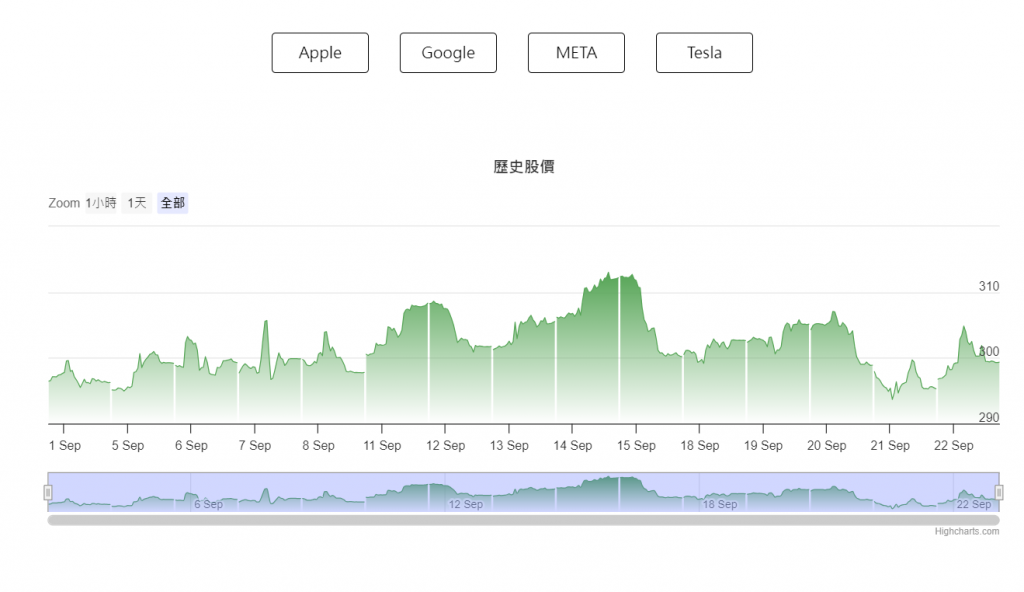Image resolution: width=1024 pixels, height=592 pixels.
Task: Click 12 Sep label in navigator
Action: (466, 504)
